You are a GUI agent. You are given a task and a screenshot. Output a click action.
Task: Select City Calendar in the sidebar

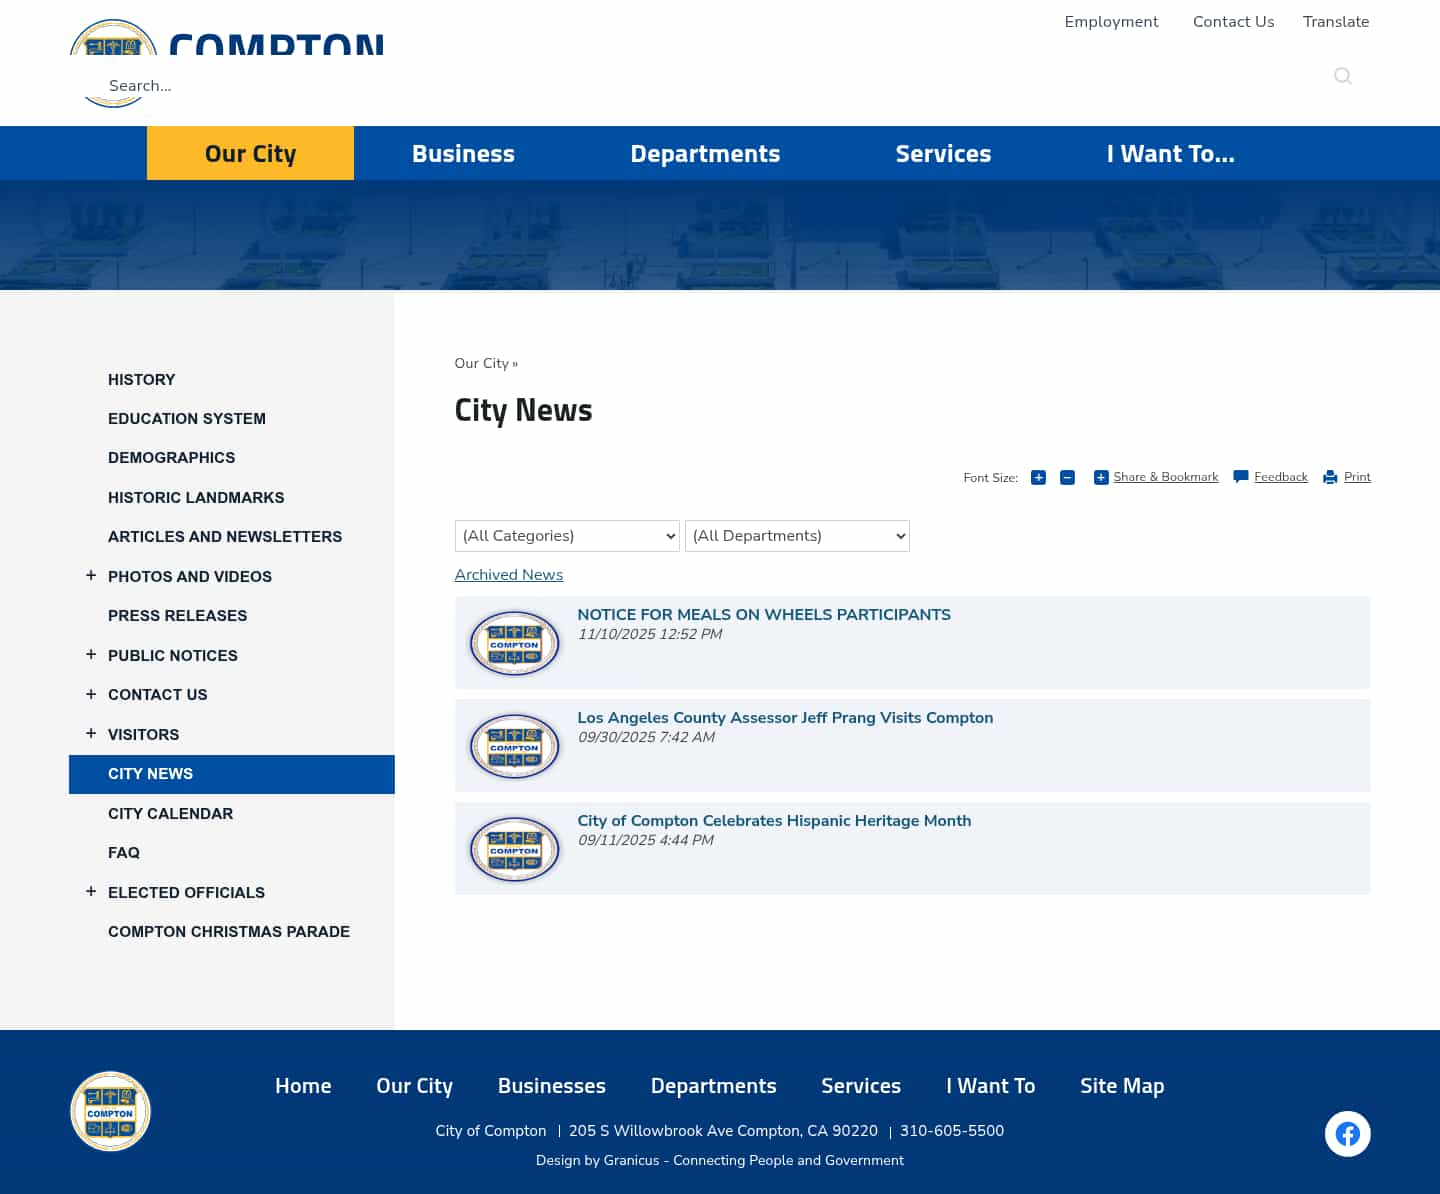click(170, 813)
